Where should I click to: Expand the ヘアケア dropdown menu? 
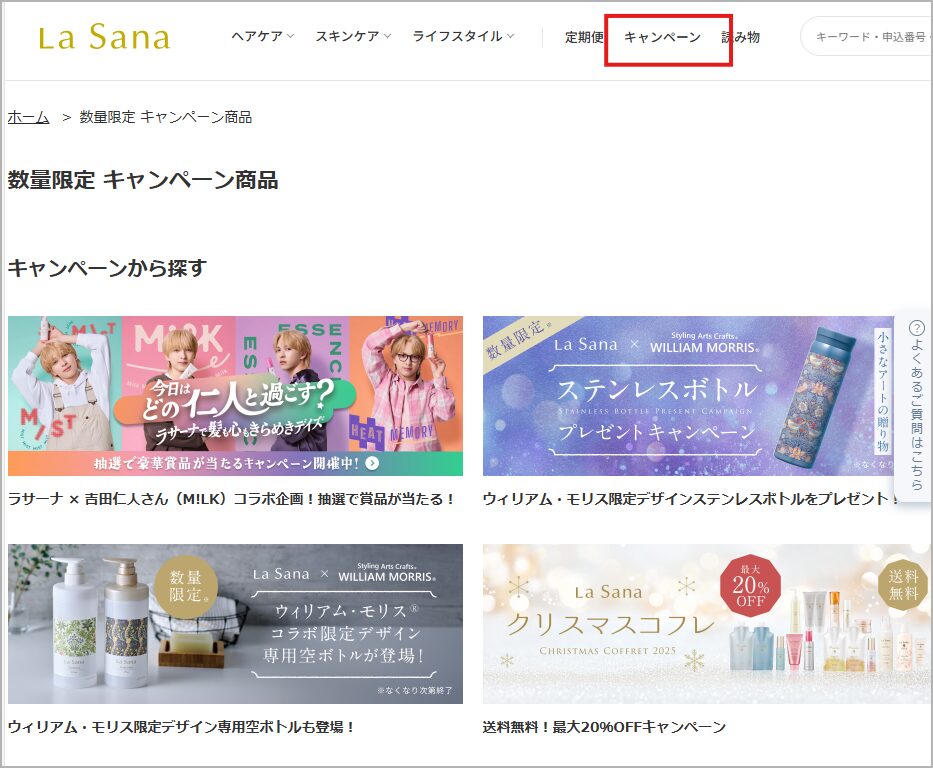pos(262,36)
